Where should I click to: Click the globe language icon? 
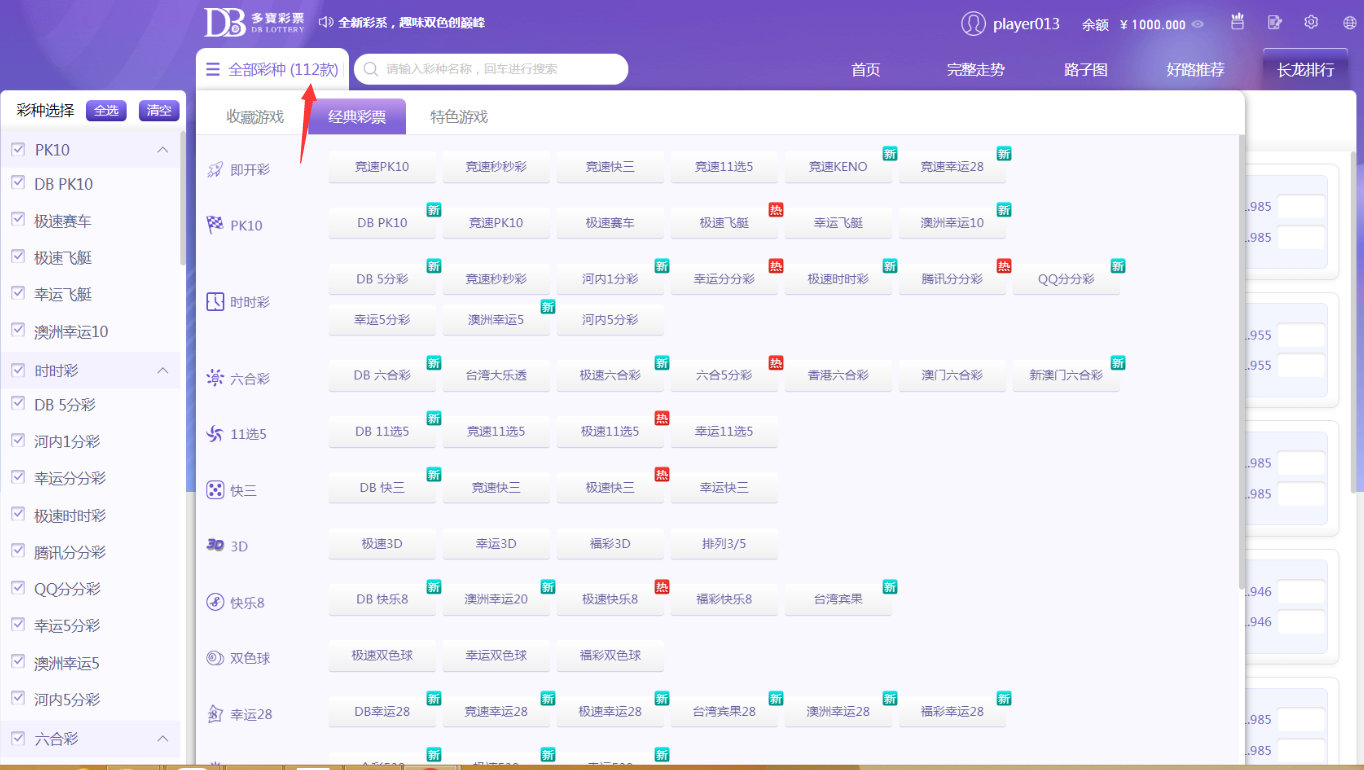[x=1349, y=22]
